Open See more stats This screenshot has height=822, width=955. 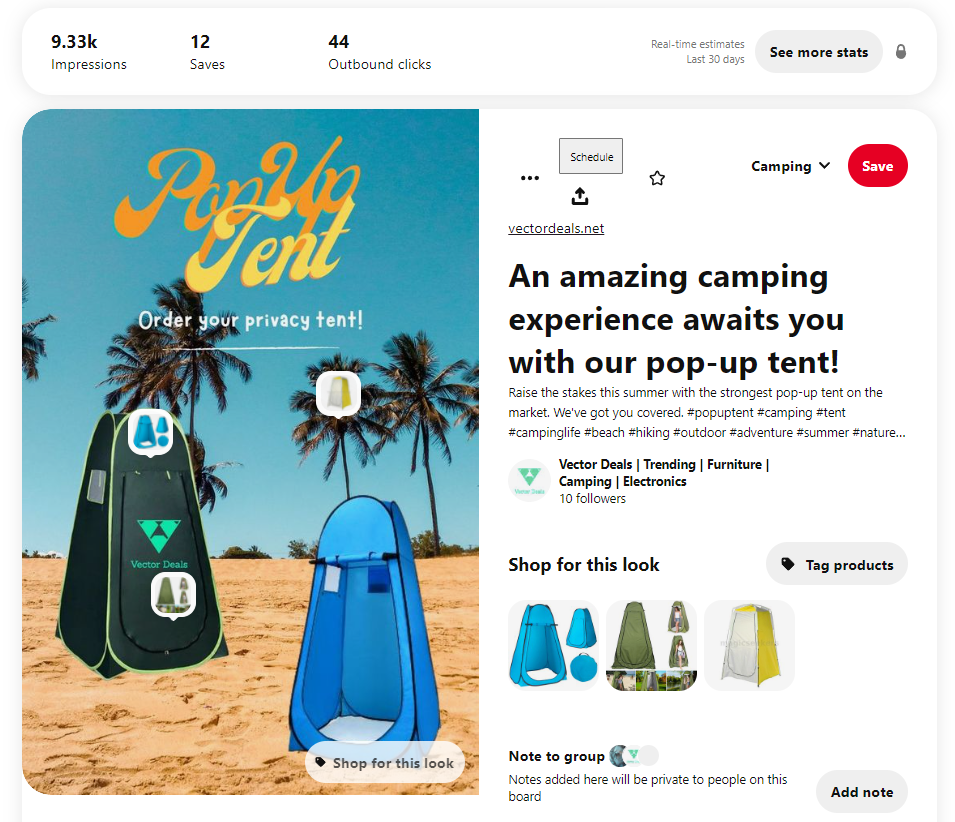coord(819,52)
